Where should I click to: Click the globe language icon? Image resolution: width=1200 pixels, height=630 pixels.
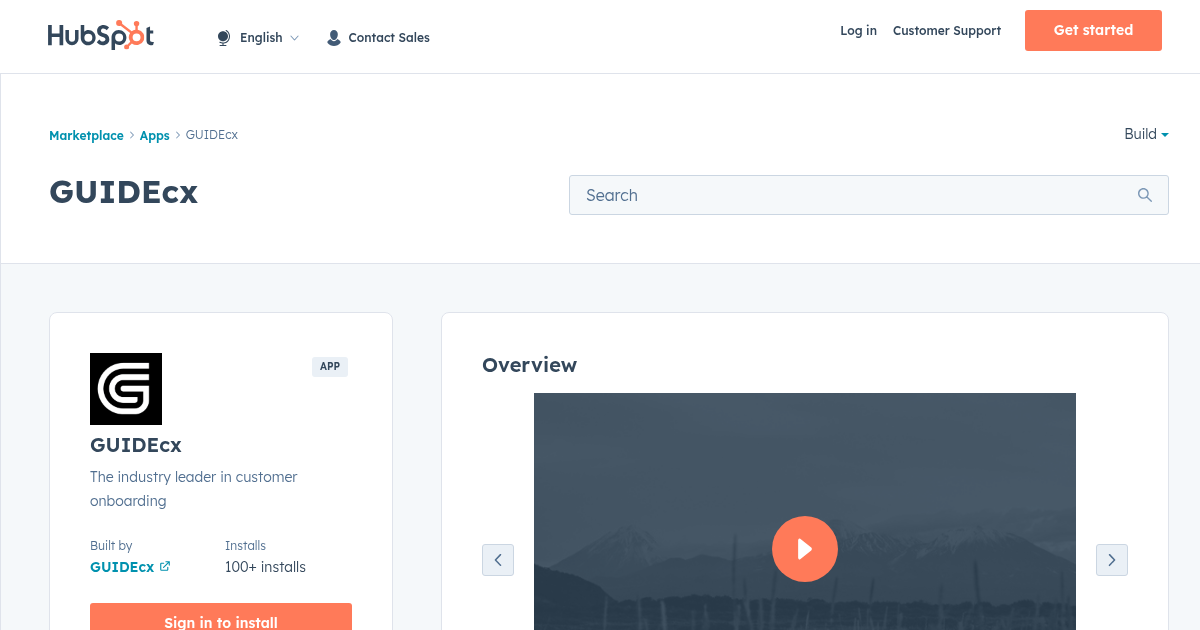[224, 38]
